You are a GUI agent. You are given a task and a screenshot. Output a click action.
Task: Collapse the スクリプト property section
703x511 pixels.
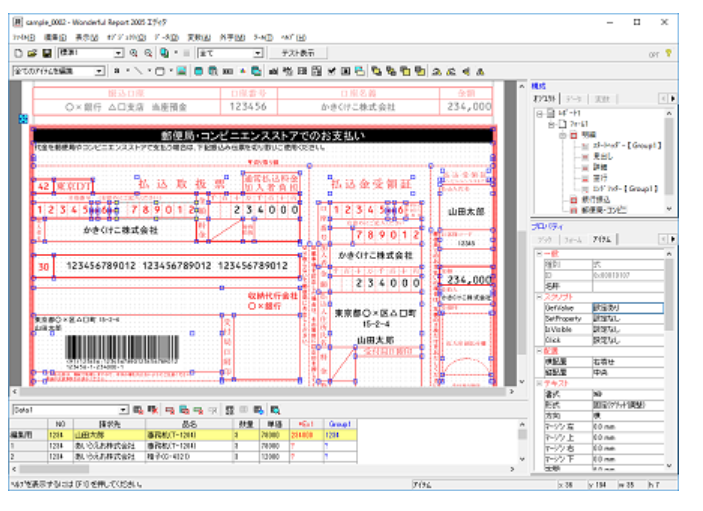(x=539, y=298)
